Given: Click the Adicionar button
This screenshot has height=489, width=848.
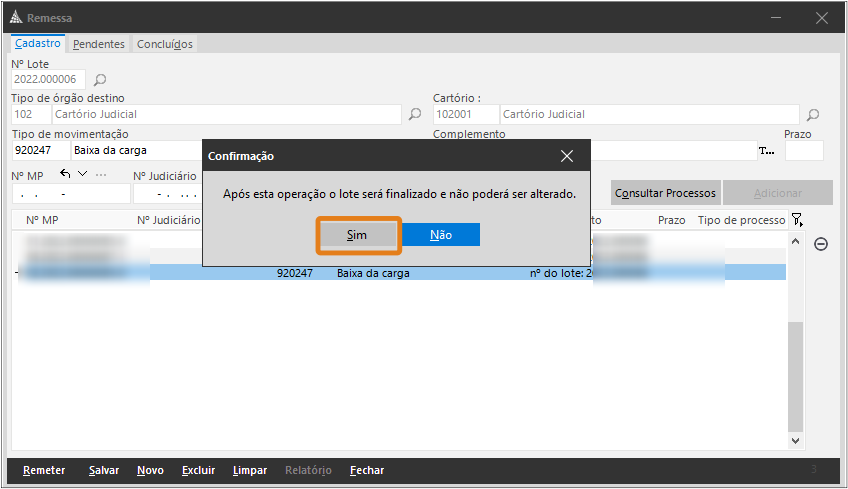Looking at the screenshot, I should point(778,193).
